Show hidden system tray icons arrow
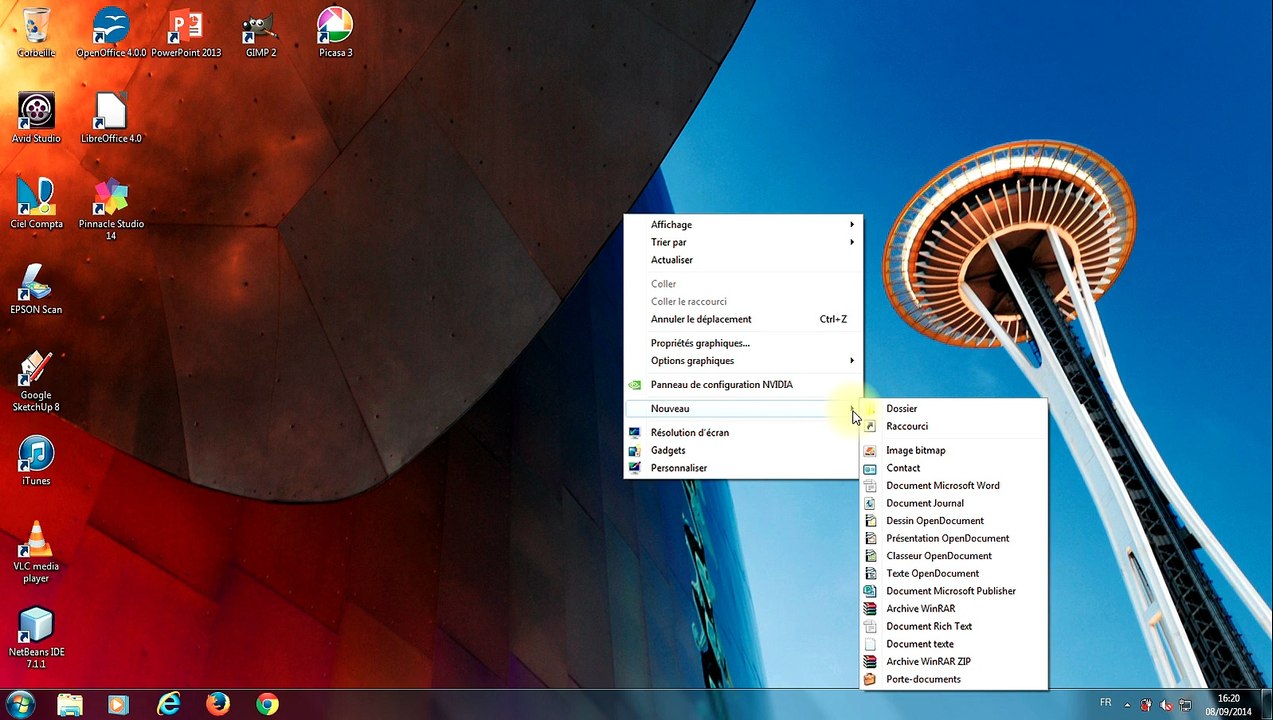The height and width of the screenshot is (720, 1273). coord(1128,704)
